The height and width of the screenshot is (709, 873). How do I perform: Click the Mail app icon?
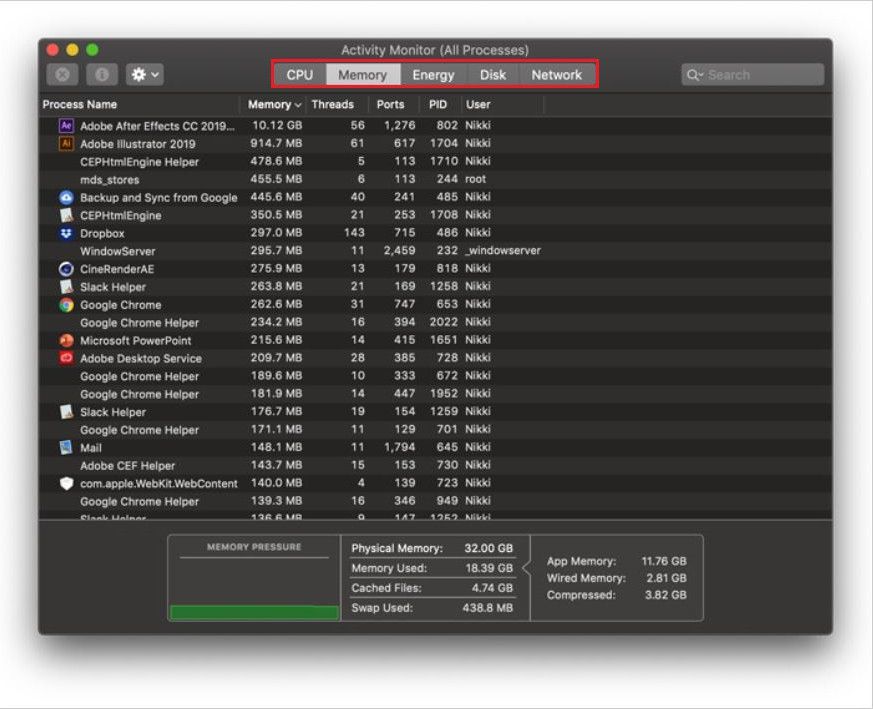point(66,447)
